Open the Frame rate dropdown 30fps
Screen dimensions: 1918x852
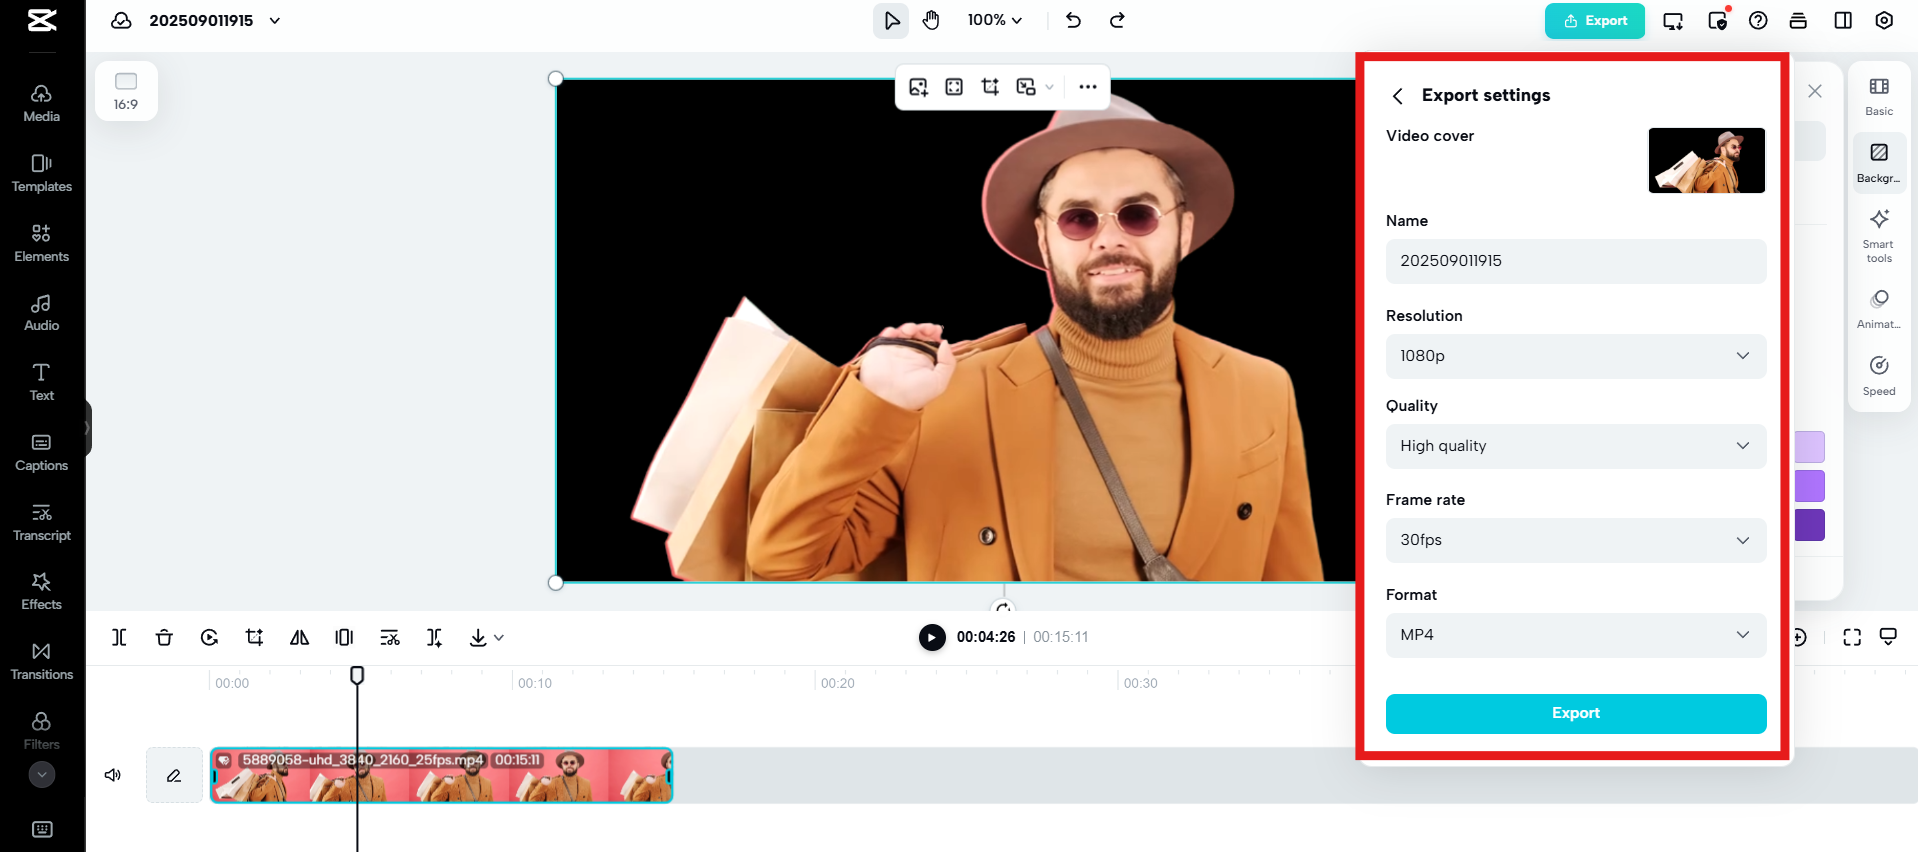[1576, 540]
